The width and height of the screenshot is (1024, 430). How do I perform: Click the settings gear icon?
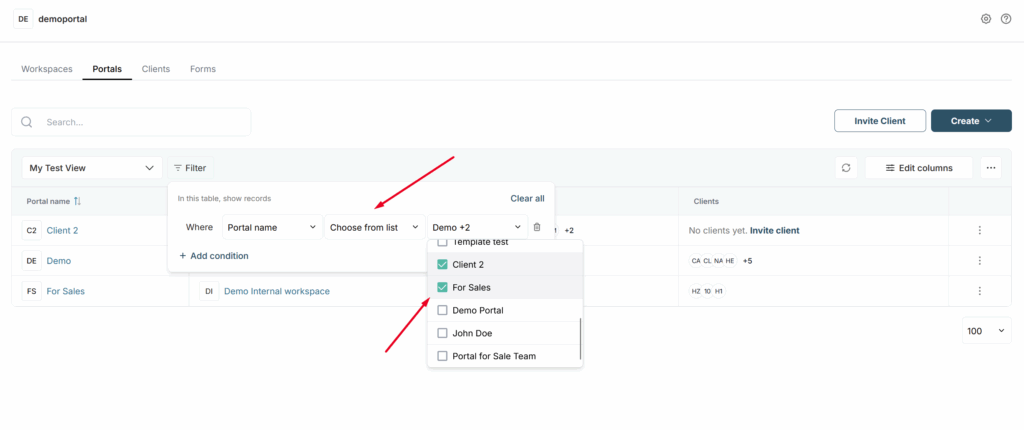(986, 19)
